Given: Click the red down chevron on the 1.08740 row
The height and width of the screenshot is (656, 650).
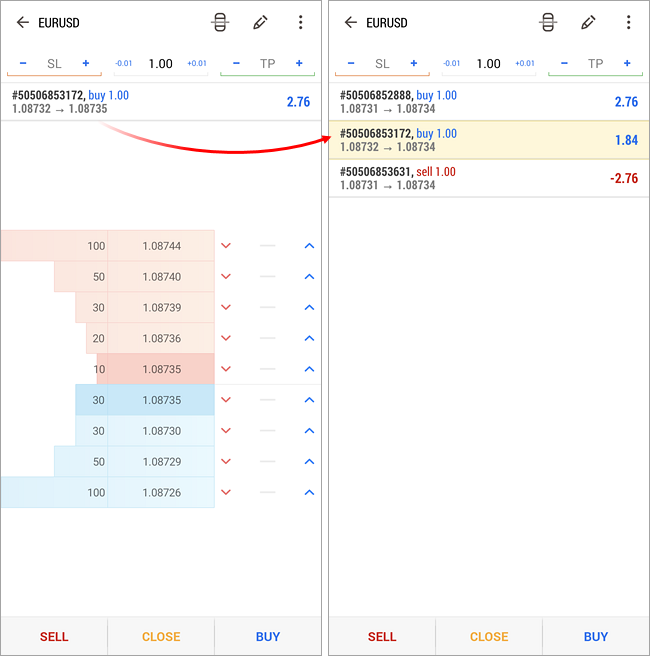Looking at the screenshot, I should [x=225, y=277].
